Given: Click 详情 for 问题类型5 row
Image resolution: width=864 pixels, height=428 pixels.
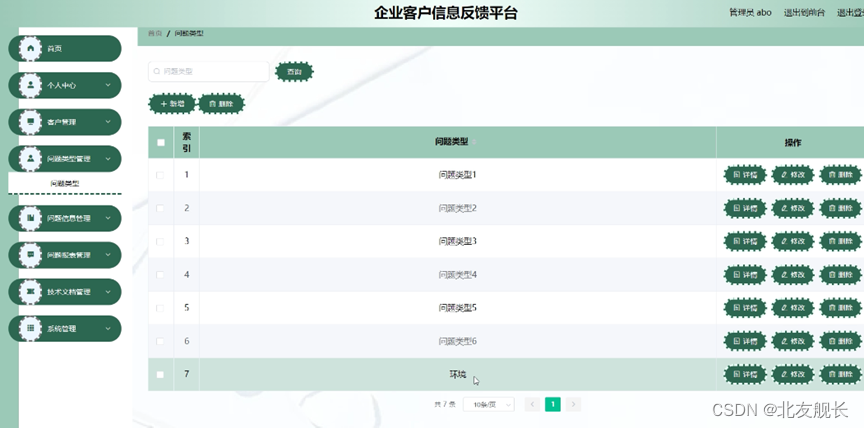Looking at the screenshot, I should [x=745, y=308].
